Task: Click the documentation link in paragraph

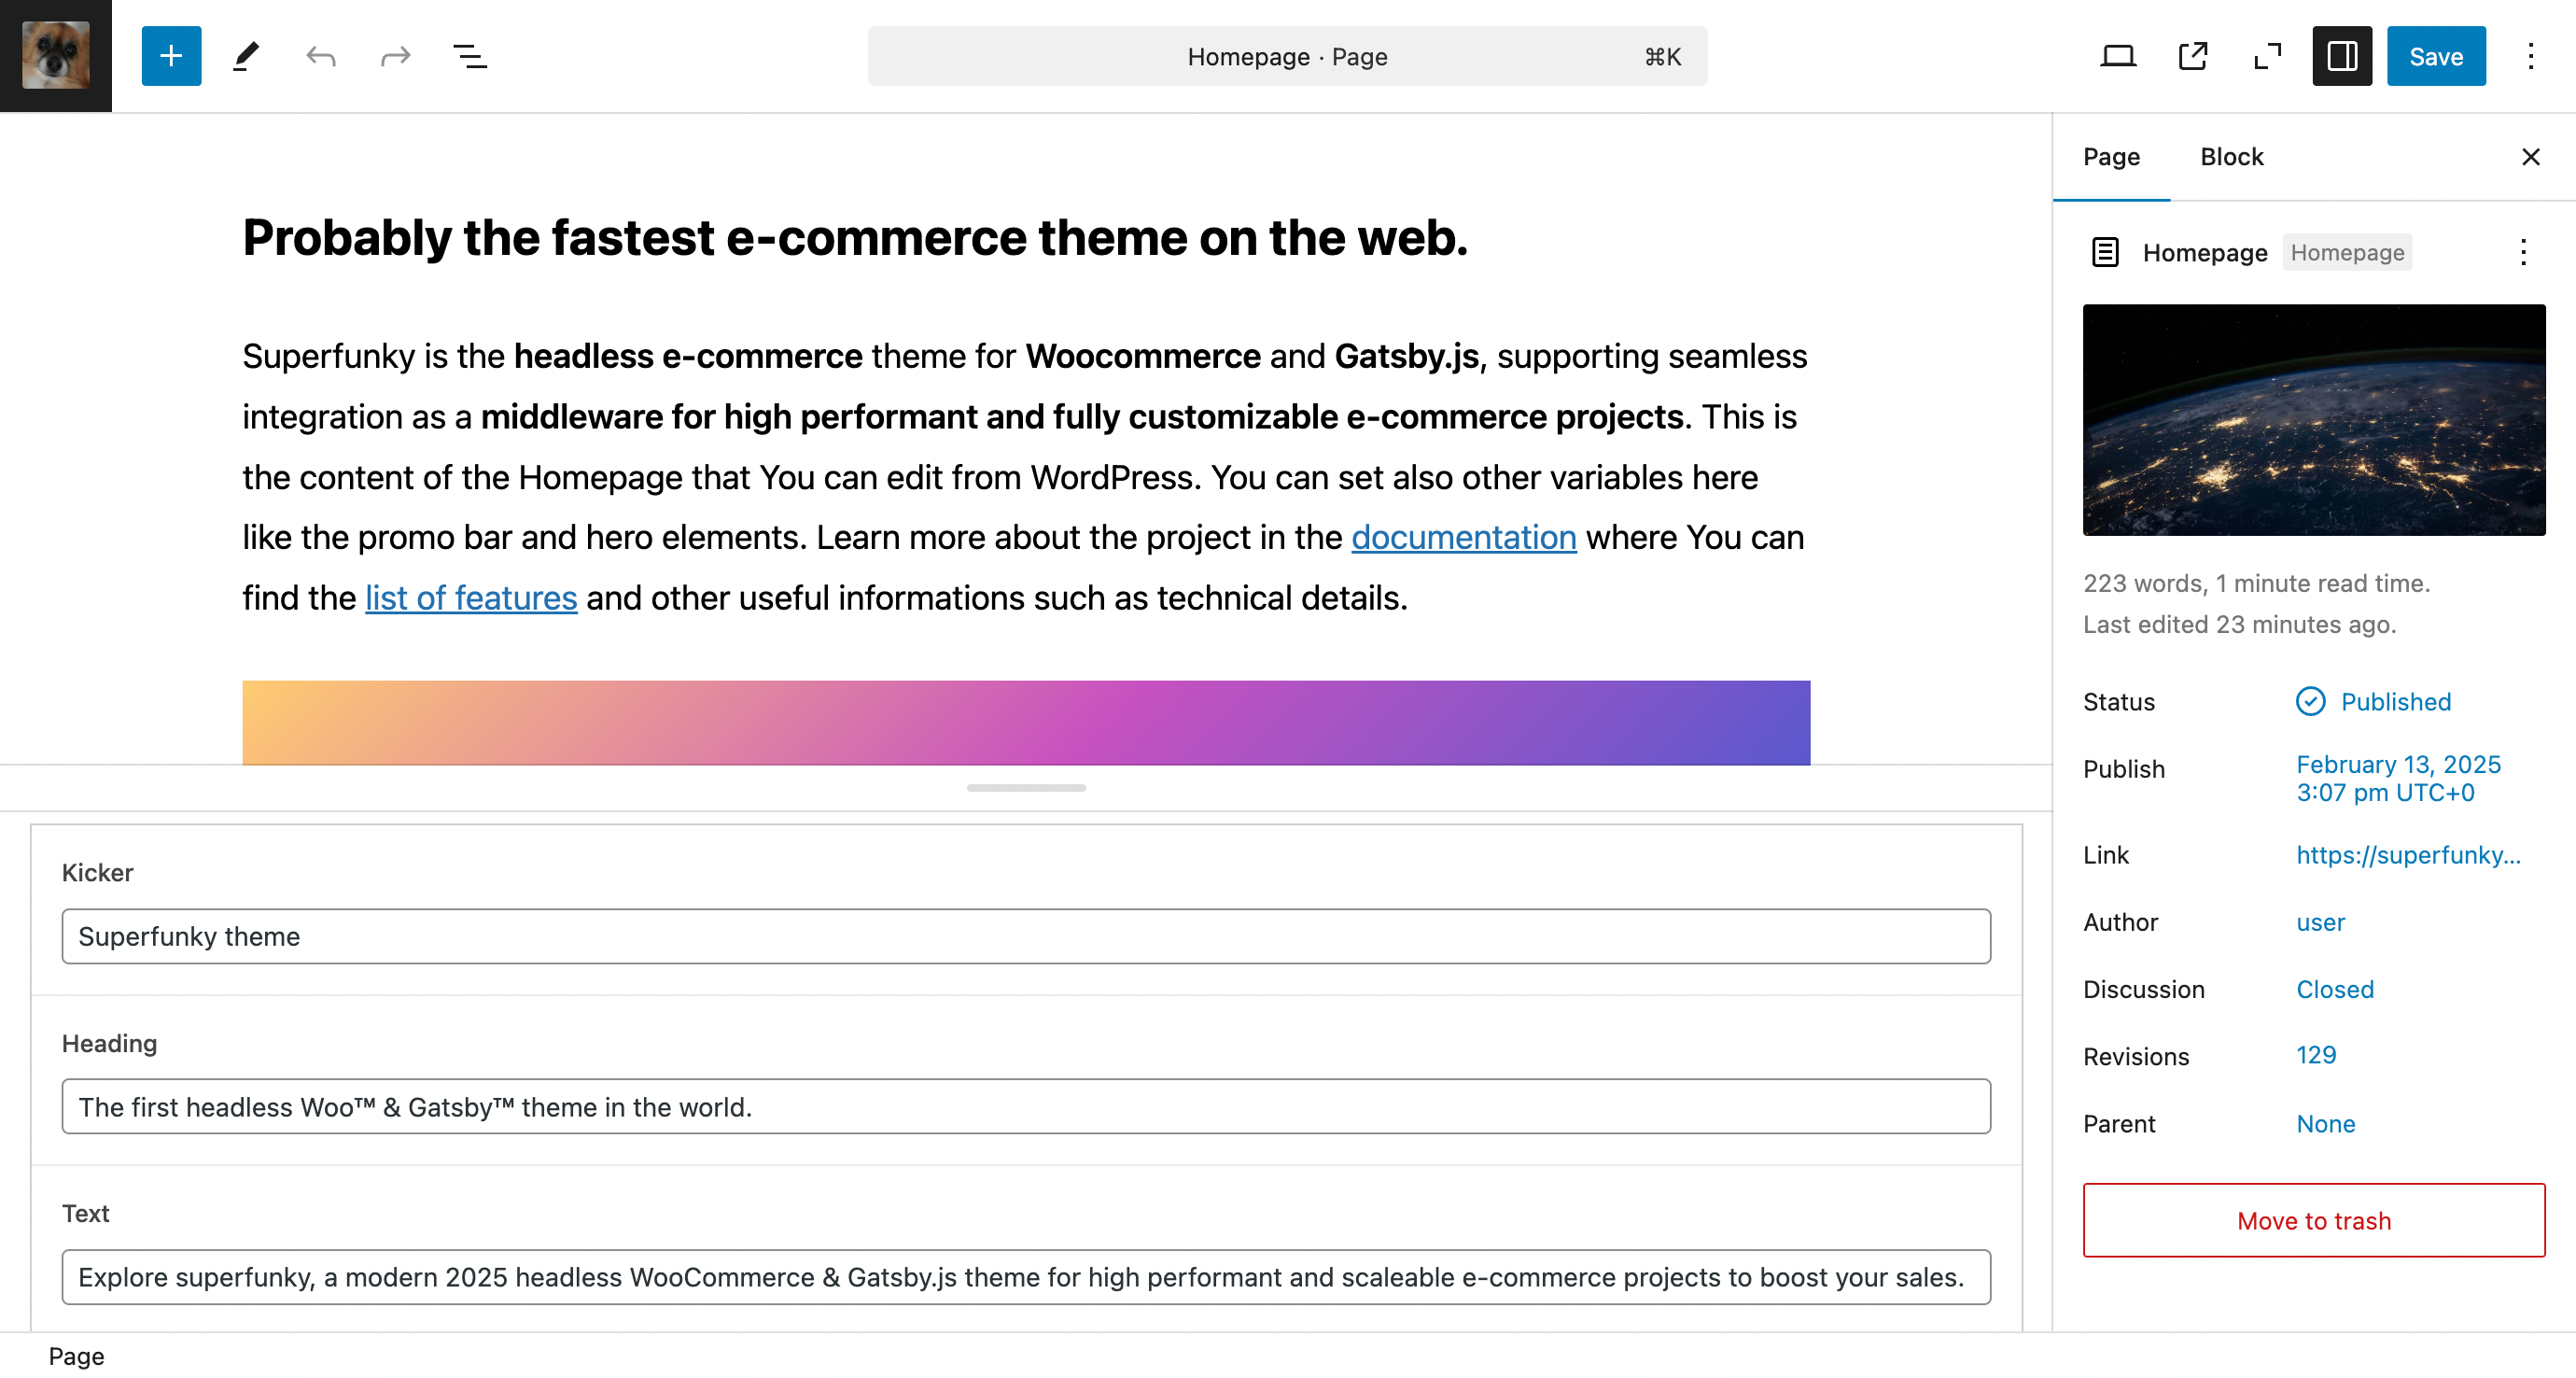Action: click(x=1463, y=537)
